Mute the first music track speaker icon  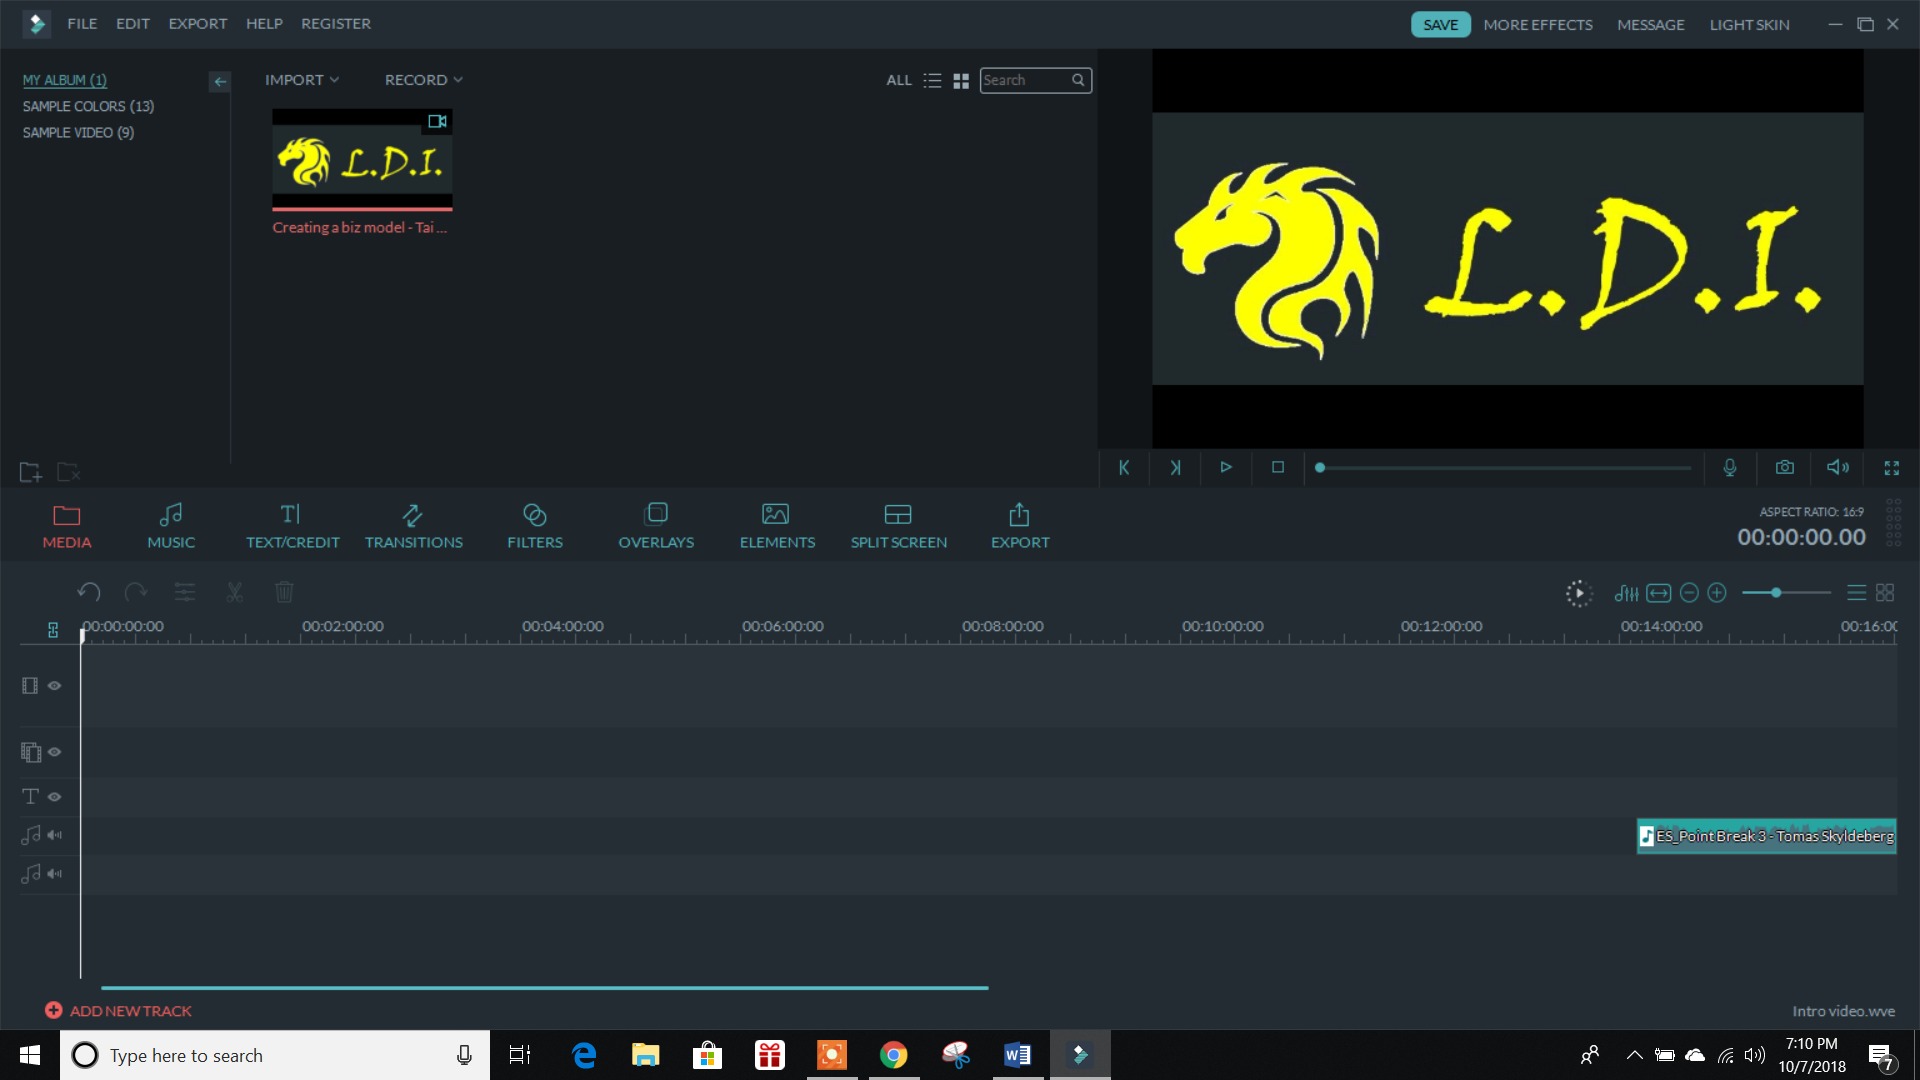pyautogui.click(x=54, y=835)
